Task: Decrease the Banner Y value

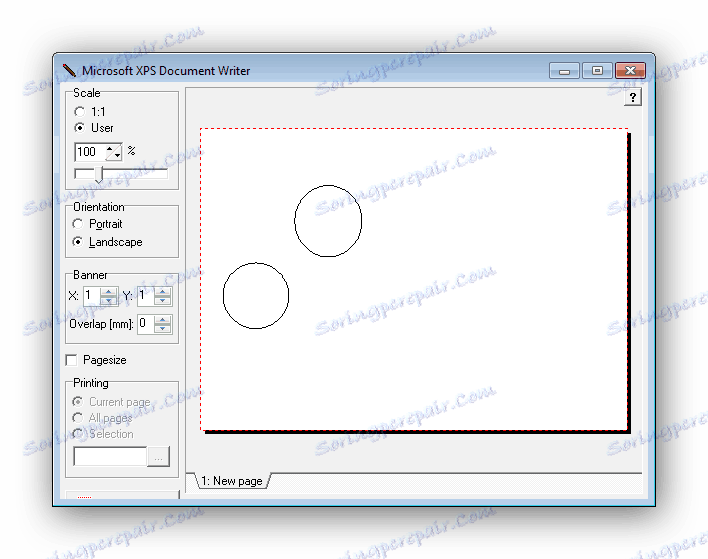Action: click(x=163, y=301)
